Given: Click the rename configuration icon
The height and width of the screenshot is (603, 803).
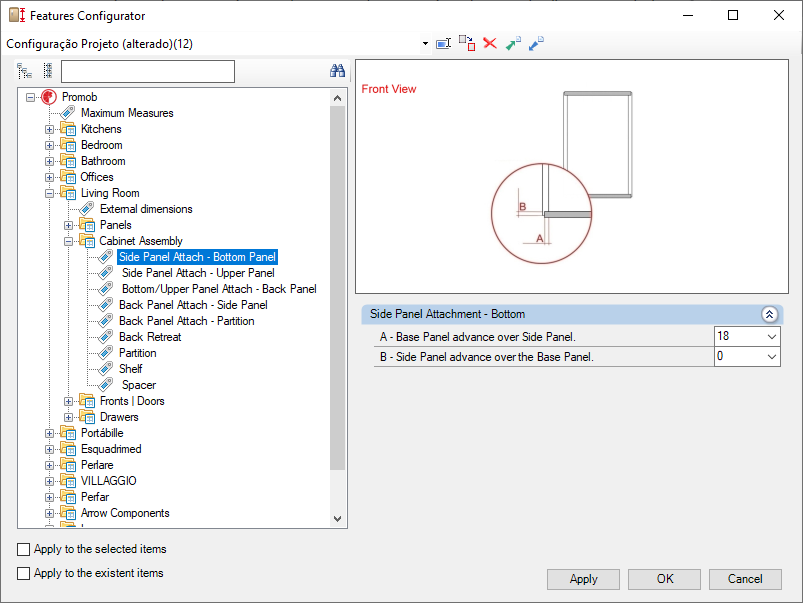Looking at the screenshot, I should [443, 44].
